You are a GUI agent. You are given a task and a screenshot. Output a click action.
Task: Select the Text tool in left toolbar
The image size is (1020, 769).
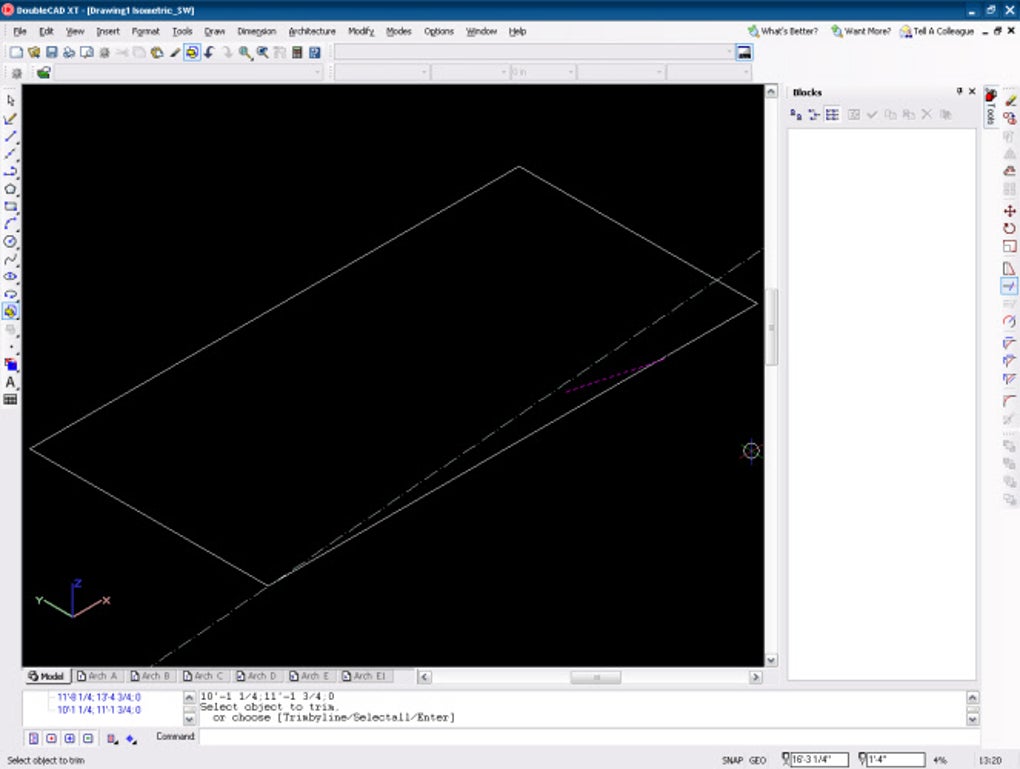tap(10, 382)
